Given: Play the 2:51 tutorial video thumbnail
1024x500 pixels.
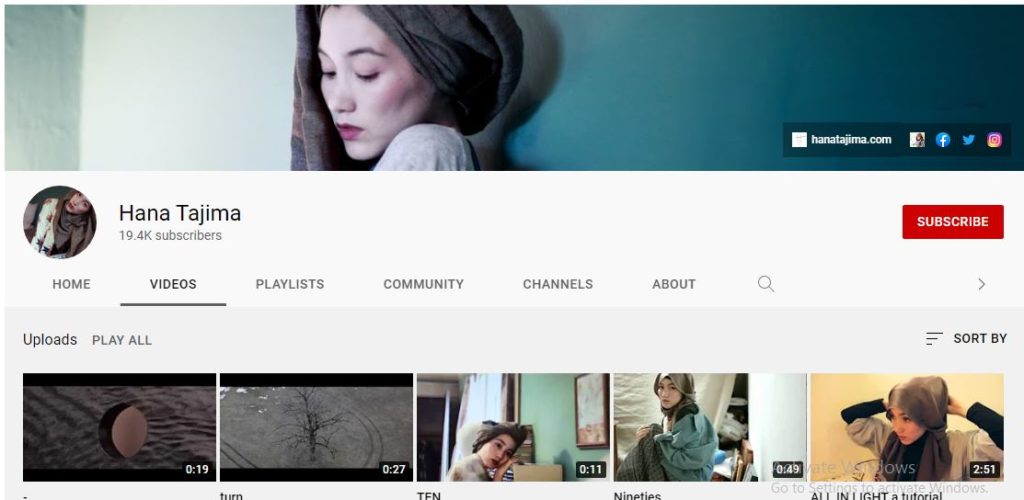Looking at the screenshot, I should (x=907, y=427).
